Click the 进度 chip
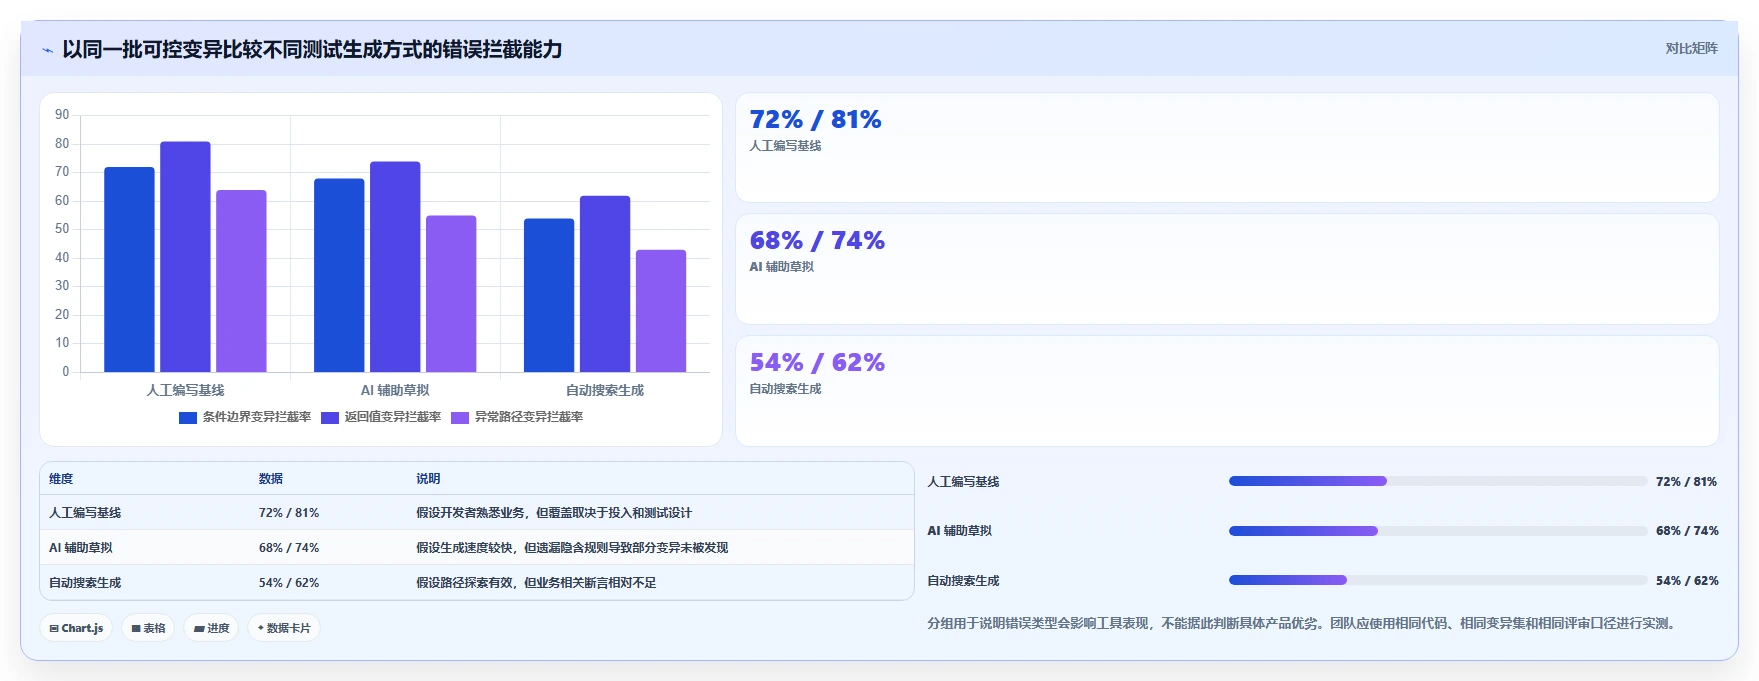This screenshot has height=681, width=1759. click(211, 628)
